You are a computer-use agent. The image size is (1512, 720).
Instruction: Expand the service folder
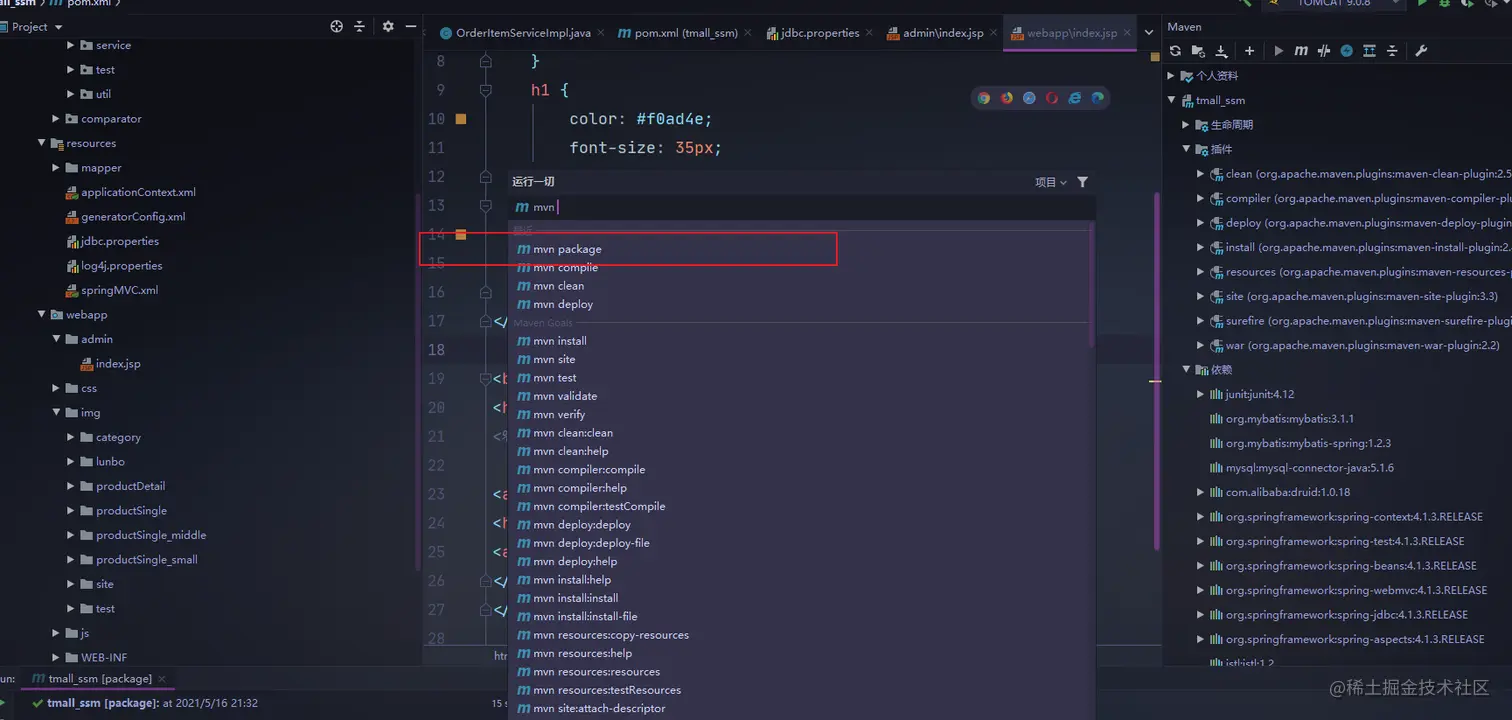click(71, 45)
